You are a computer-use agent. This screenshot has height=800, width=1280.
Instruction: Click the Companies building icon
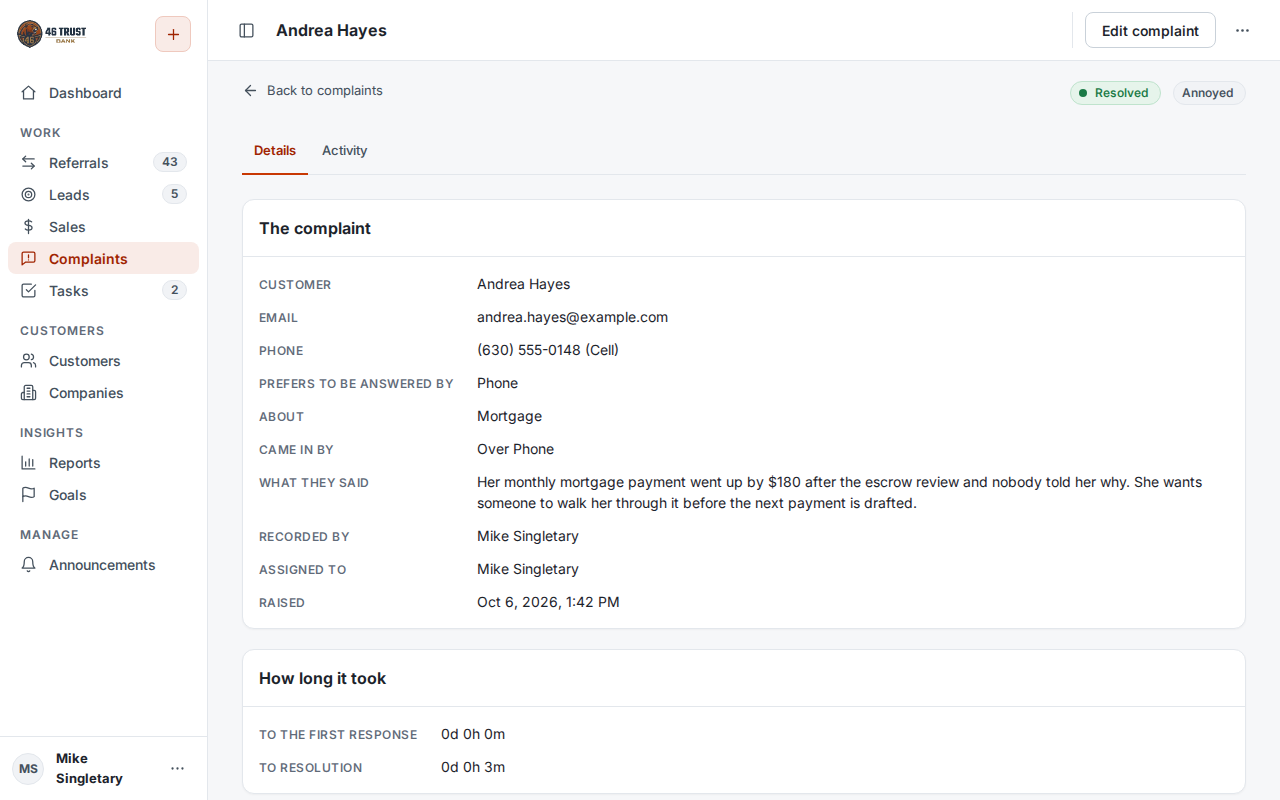(29, 393)
